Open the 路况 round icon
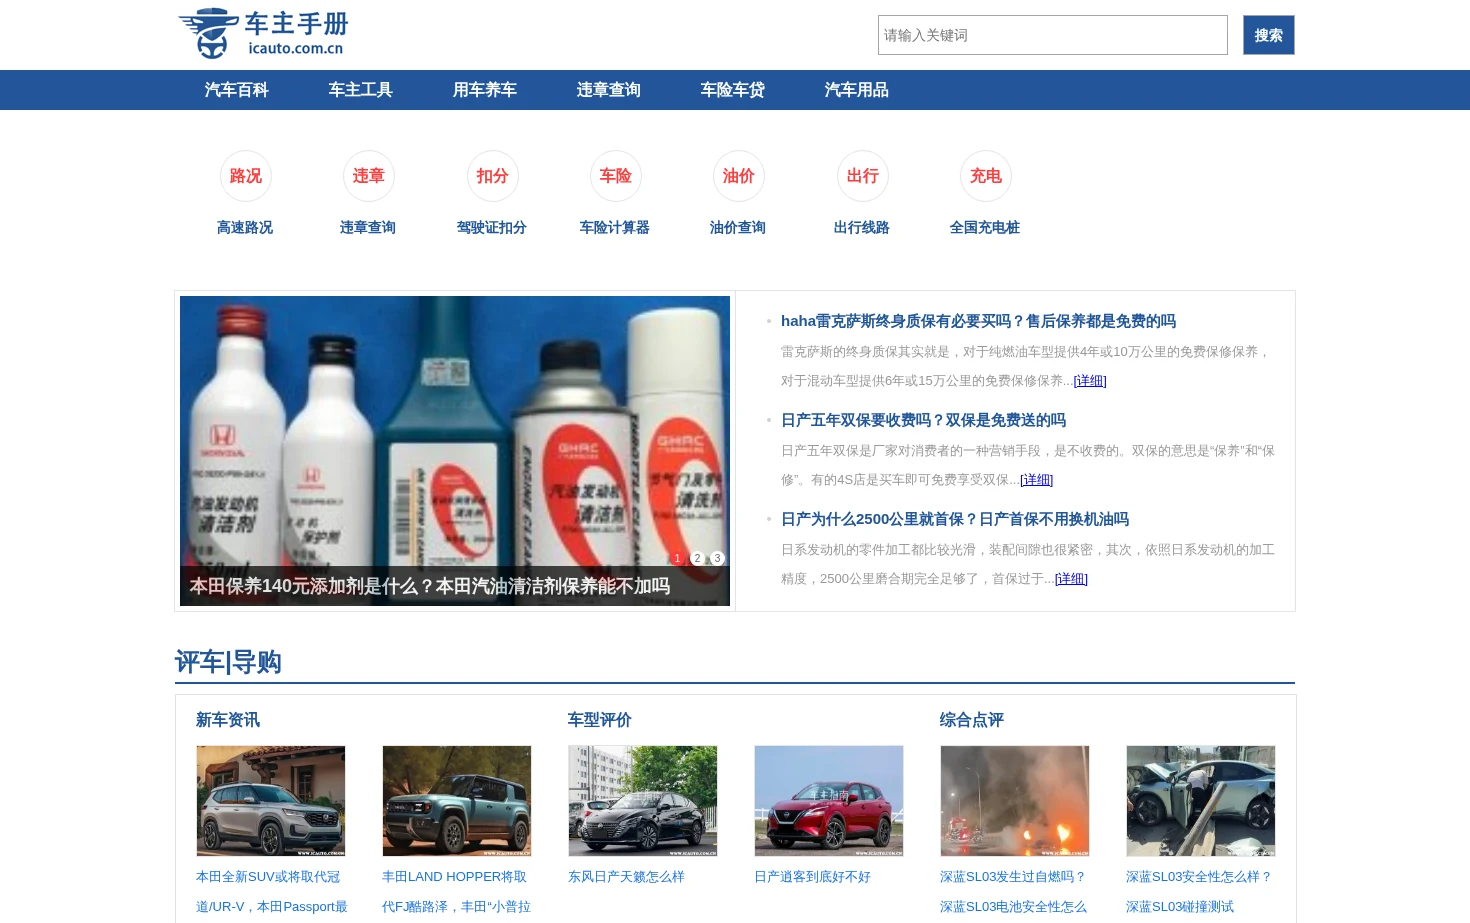The image size is (1470, 923). pyautogui.click(x=245, y=176)
